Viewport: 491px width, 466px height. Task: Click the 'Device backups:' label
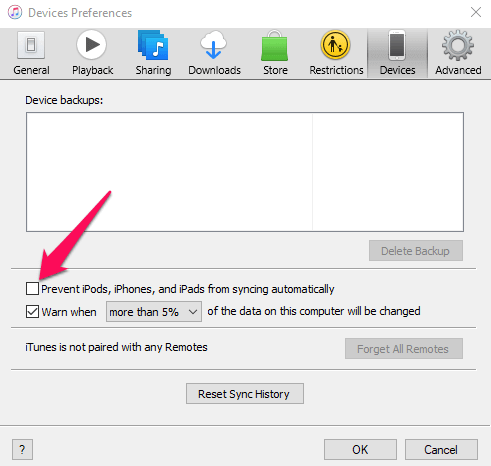(64, 100)
